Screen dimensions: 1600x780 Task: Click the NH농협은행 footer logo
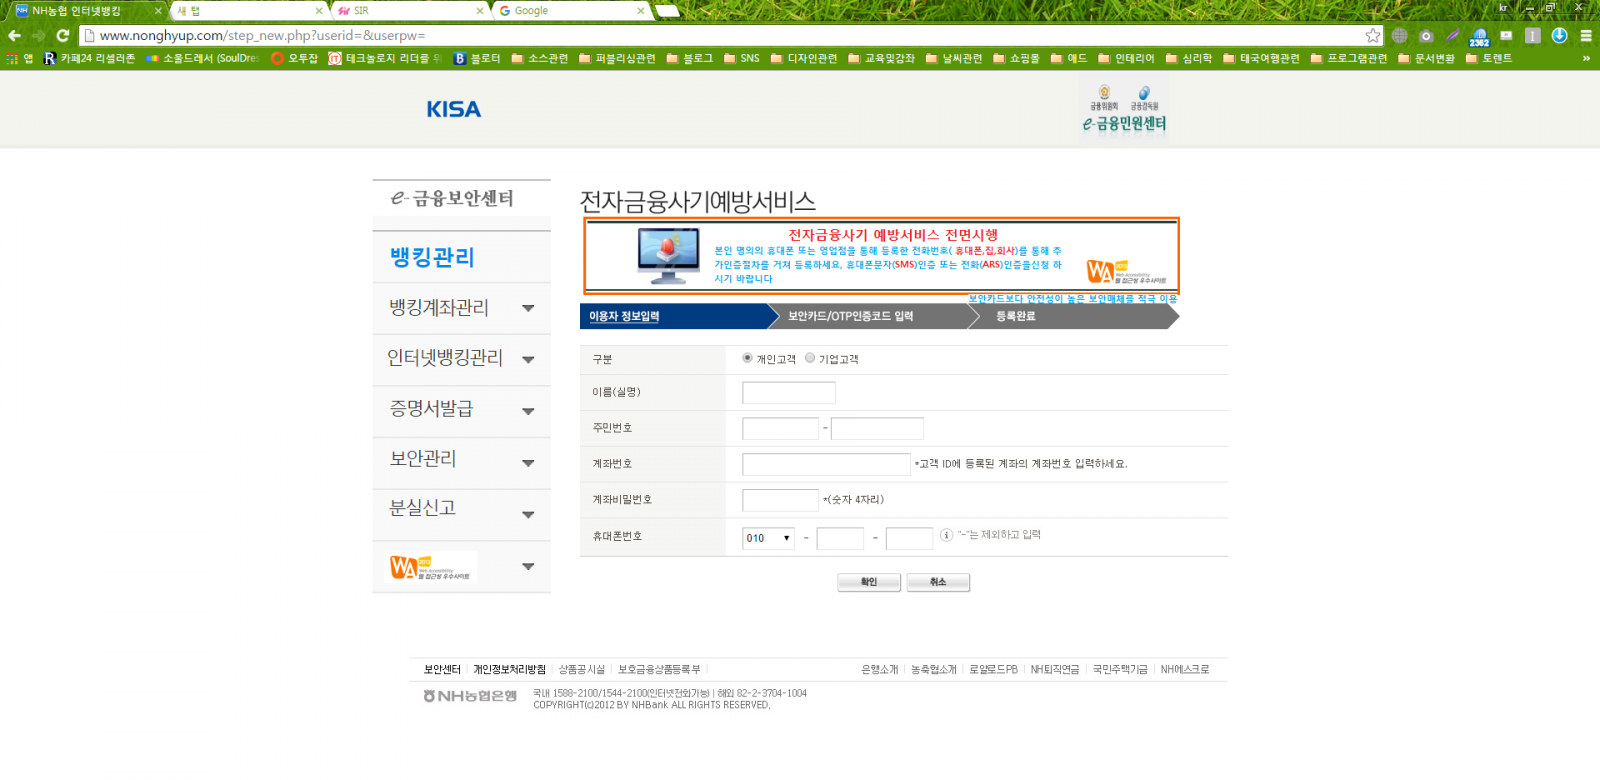(470, 696)
